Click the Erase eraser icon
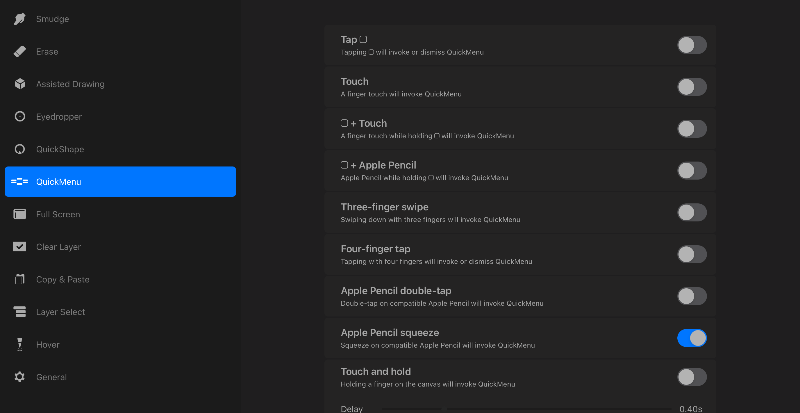This screenshot has width=800, height=413. pyautogui.click(x=19, y=52)
